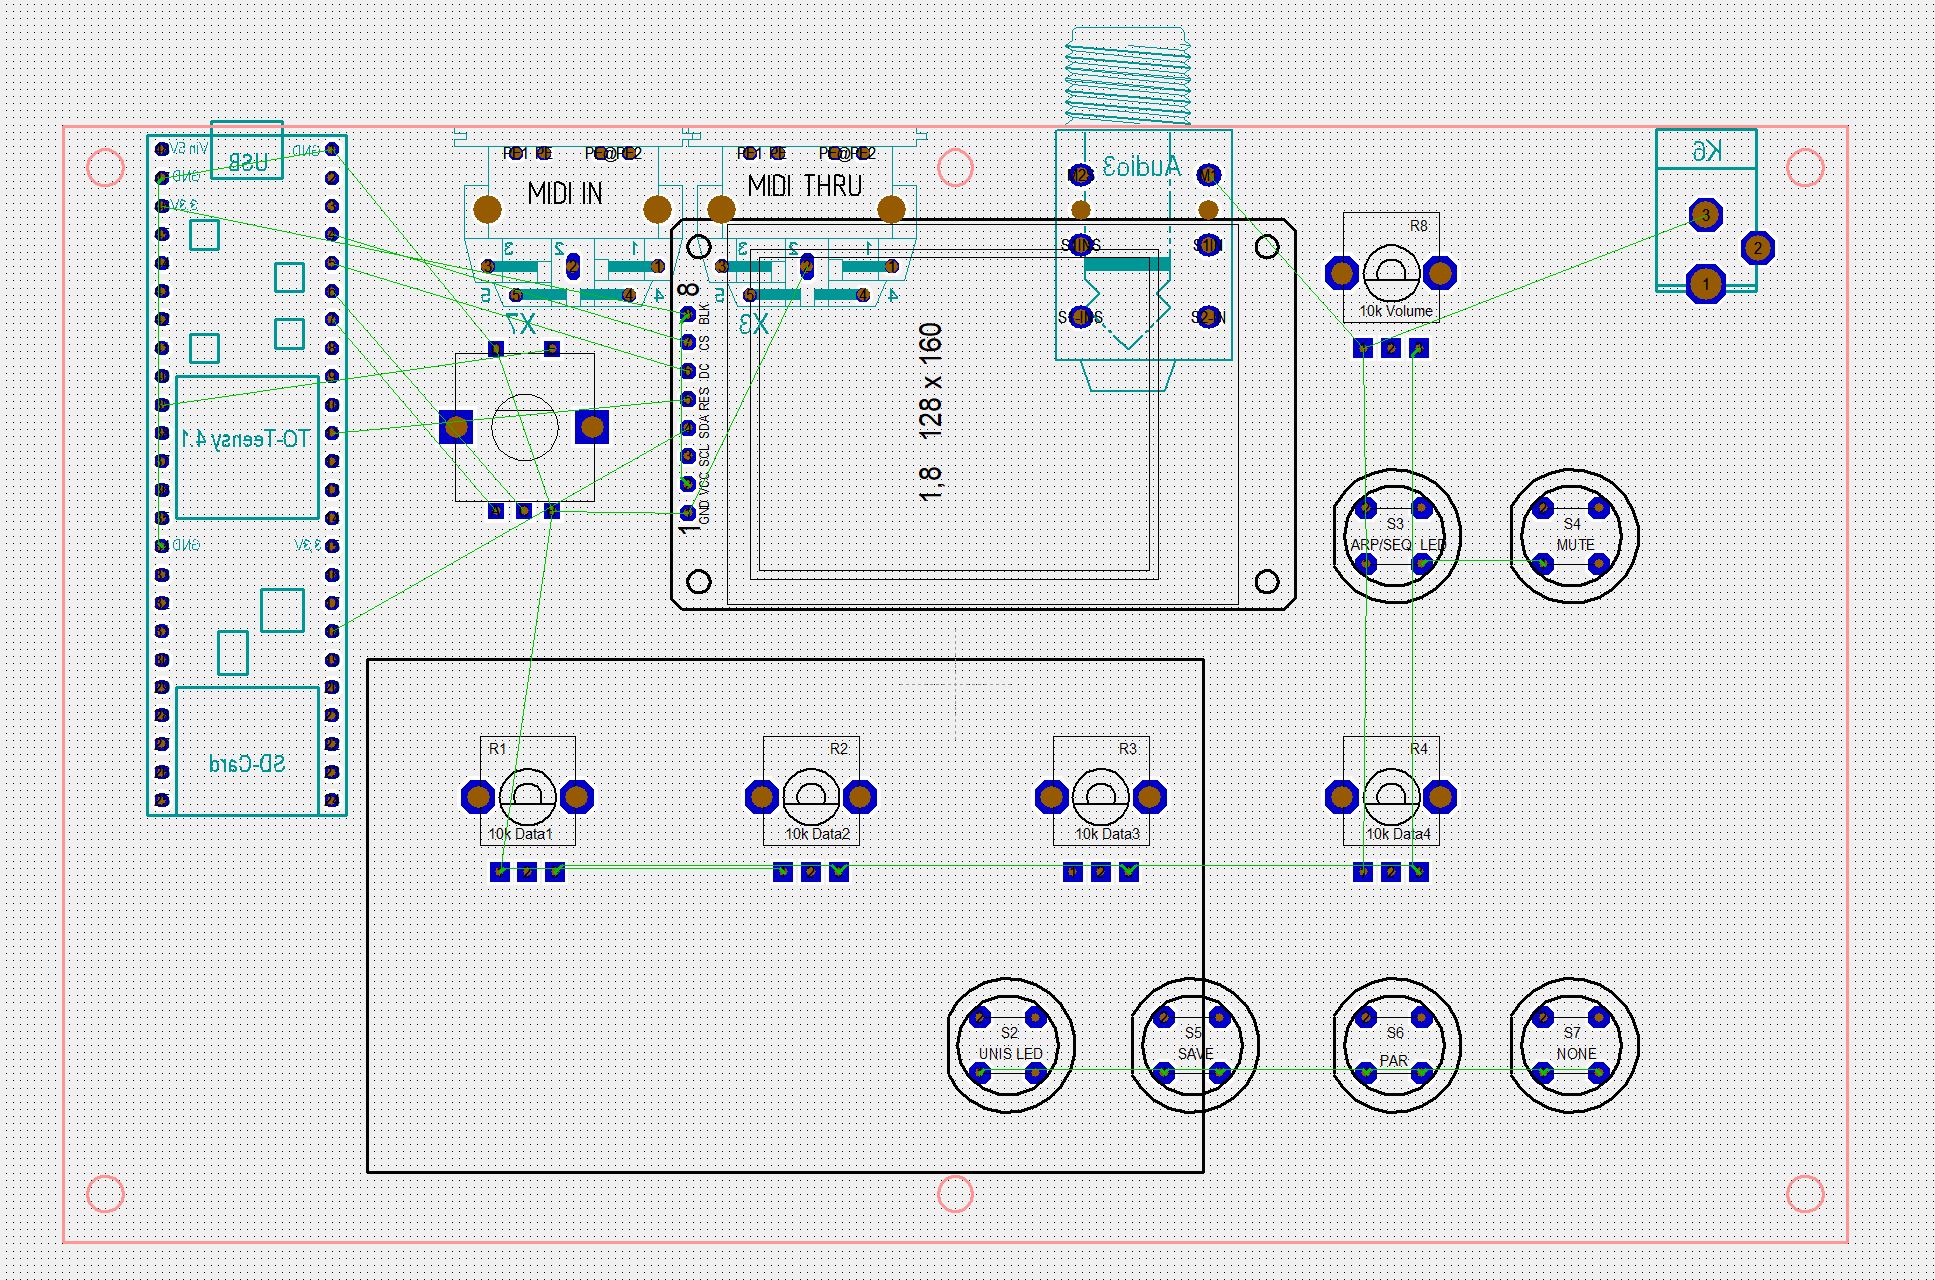Select the R2 10k Data2 potentiometer

tap(811, 796)
